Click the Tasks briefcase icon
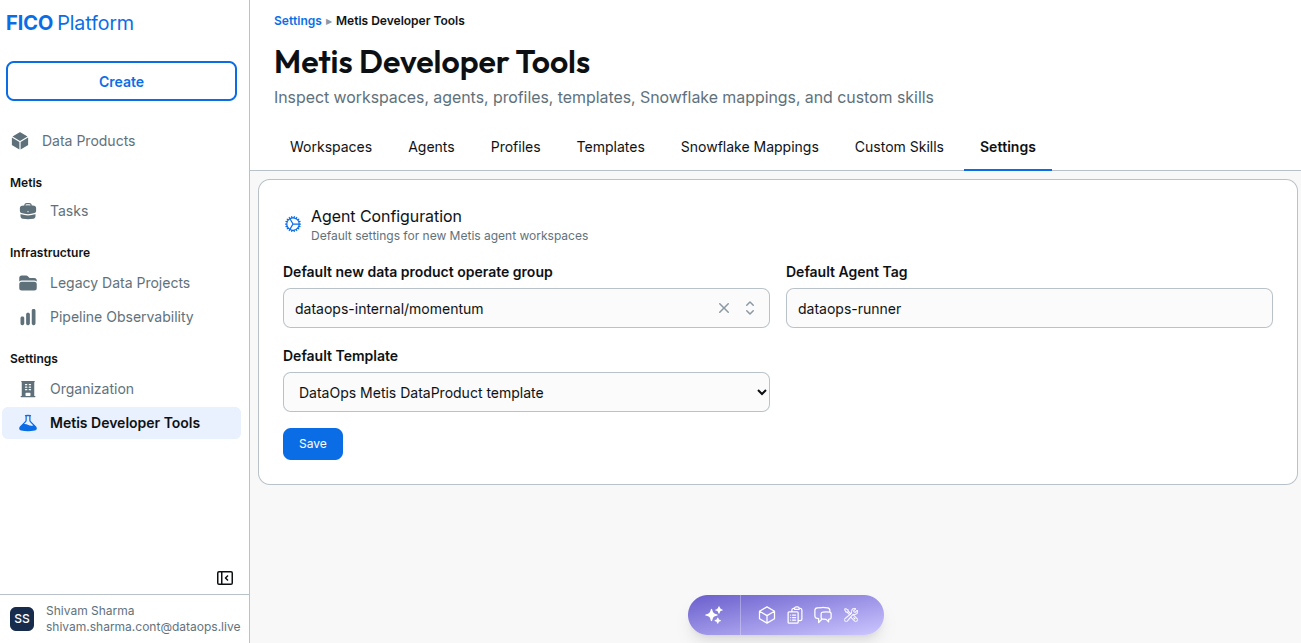Viewport: 1301px width, 643px height. point(28,211)
